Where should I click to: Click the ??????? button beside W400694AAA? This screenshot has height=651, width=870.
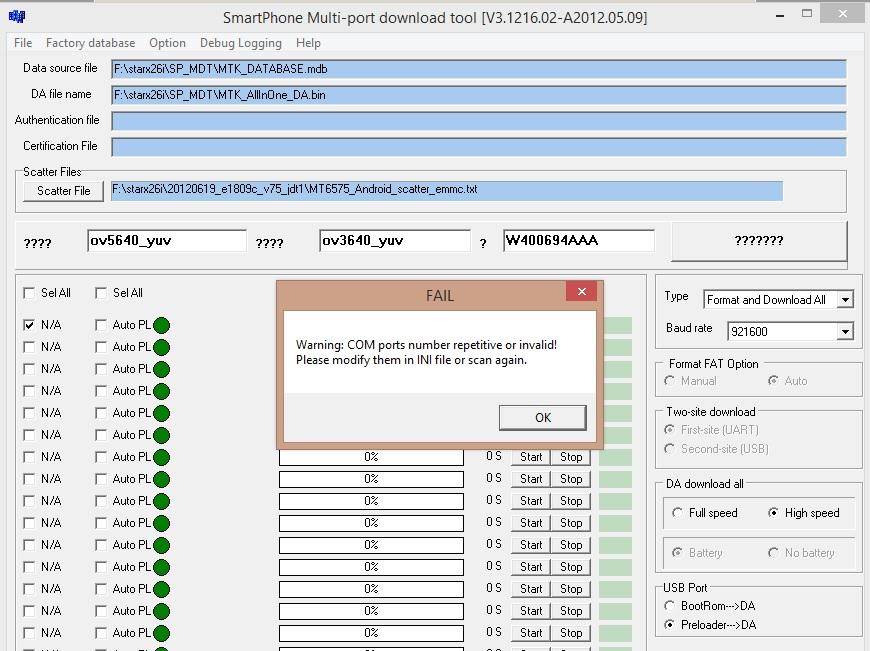759,241
